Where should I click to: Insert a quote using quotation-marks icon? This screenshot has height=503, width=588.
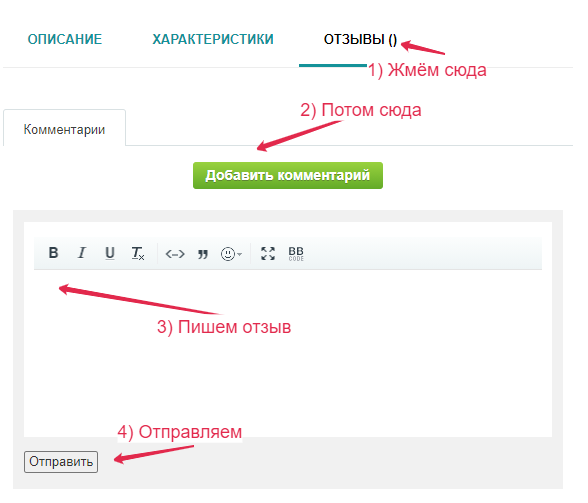click(x=203, y=254)
